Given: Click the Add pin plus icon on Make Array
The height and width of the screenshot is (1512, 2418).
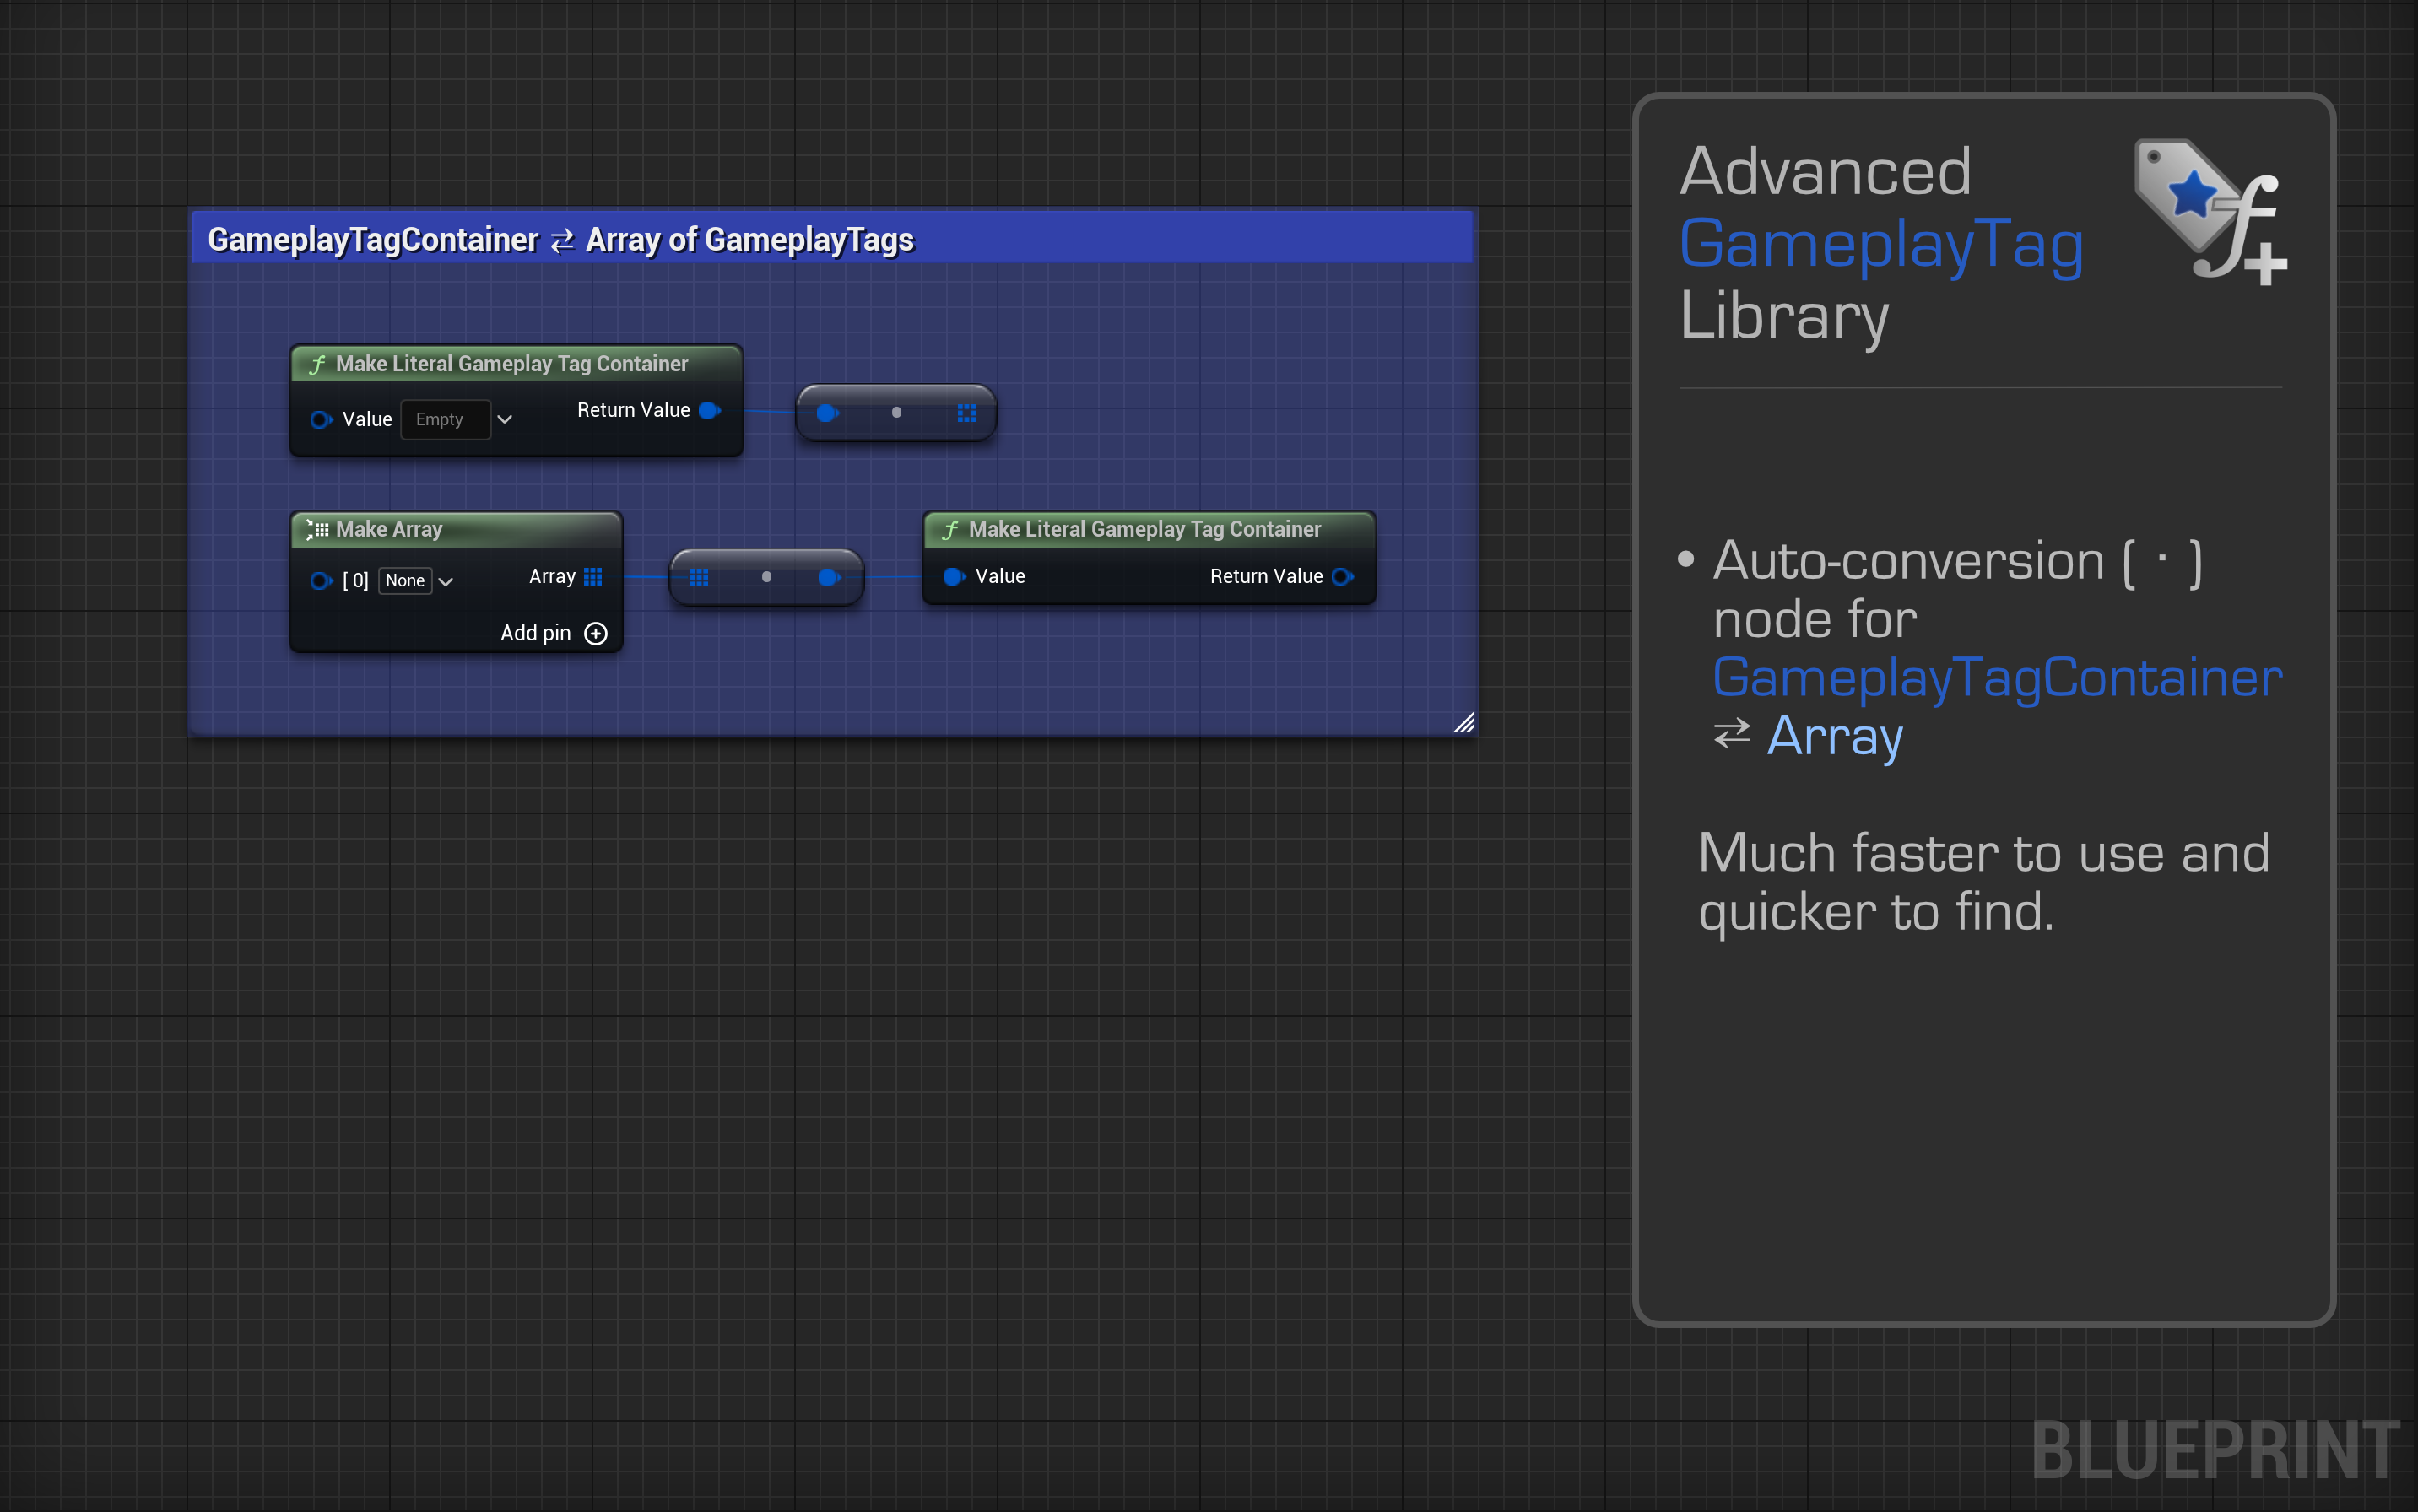Looking at the screenshot, I should point(596,633).
